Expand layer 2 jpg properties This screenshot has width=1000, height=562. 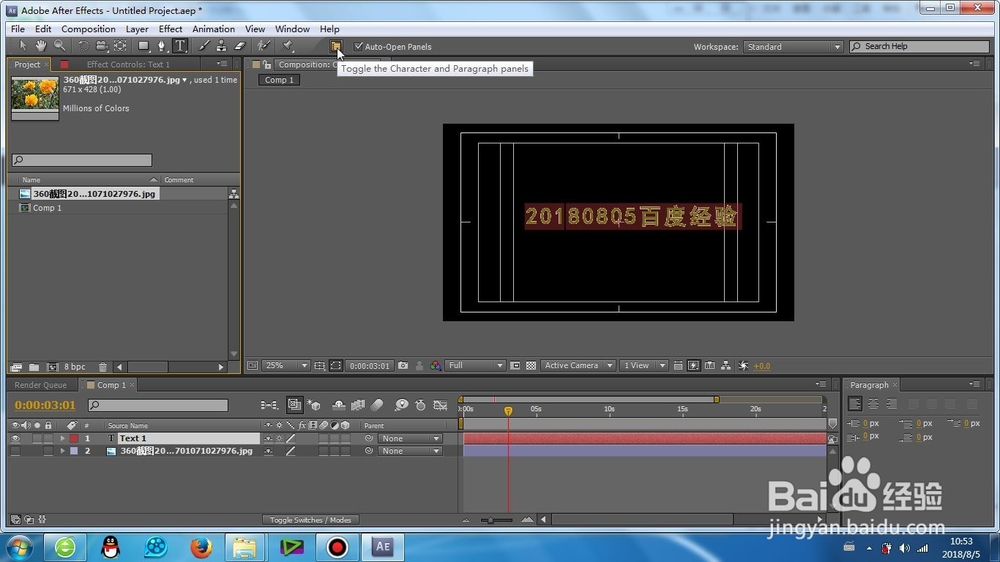[x=62, y=451]
